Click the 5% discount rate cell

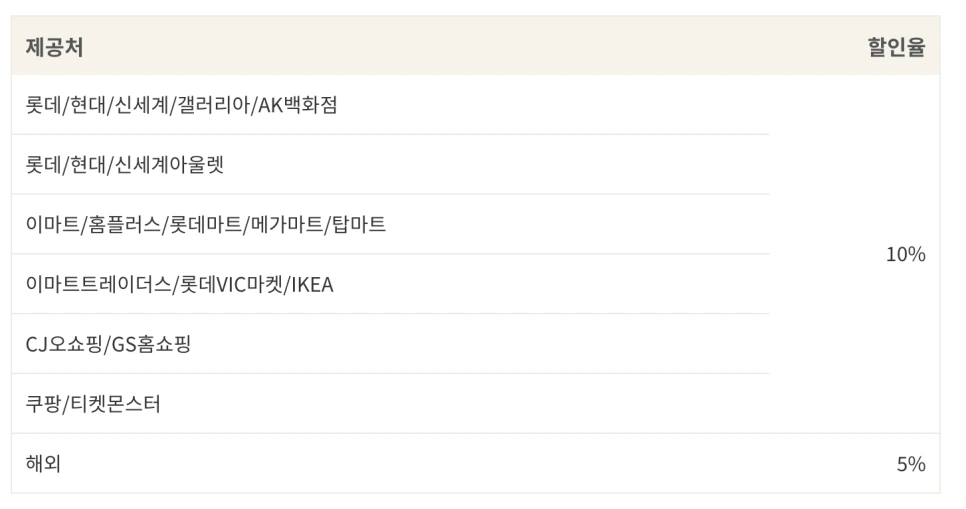[911, 463]
